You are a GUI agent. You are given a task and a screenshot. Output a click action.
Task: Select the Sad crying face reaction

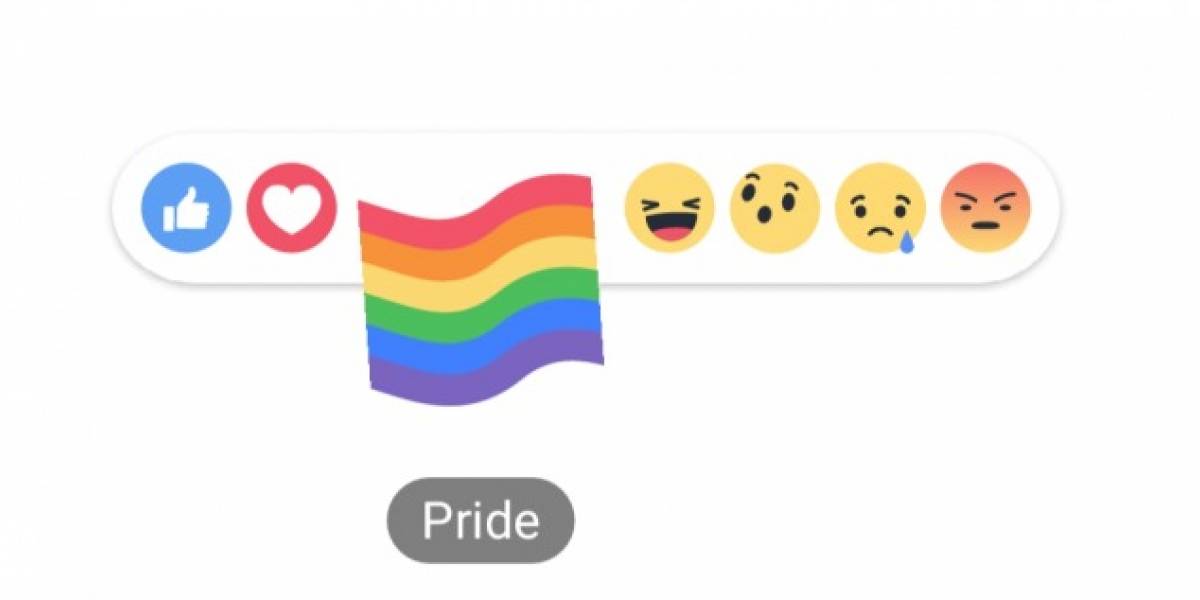click(880, 209)
